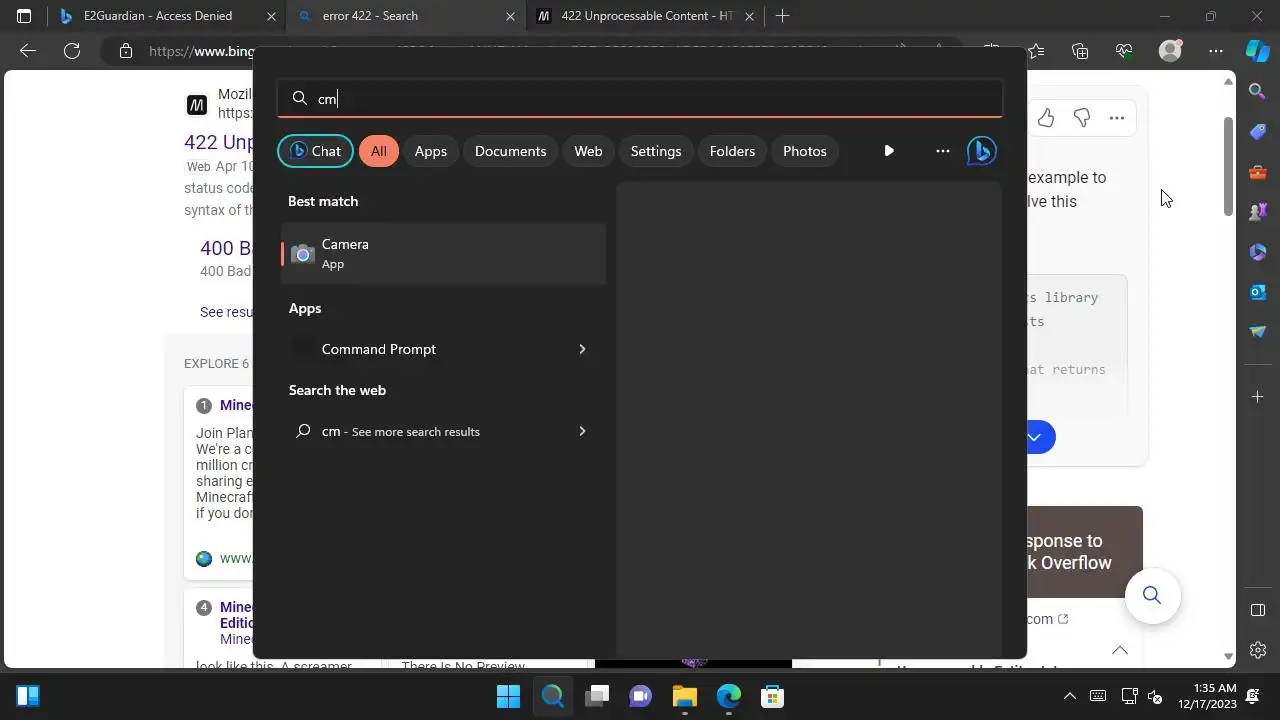Show hidden system tray icons

[x=1070, y=696]
